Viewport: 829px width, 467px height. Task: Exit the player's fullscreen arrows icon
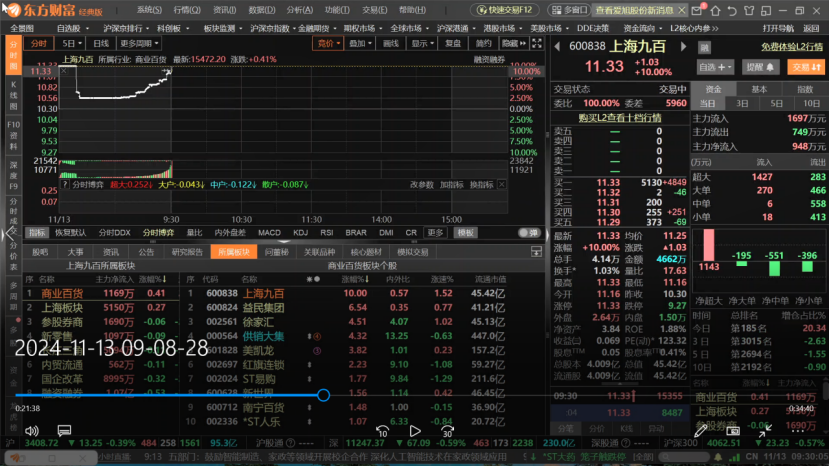765,431
